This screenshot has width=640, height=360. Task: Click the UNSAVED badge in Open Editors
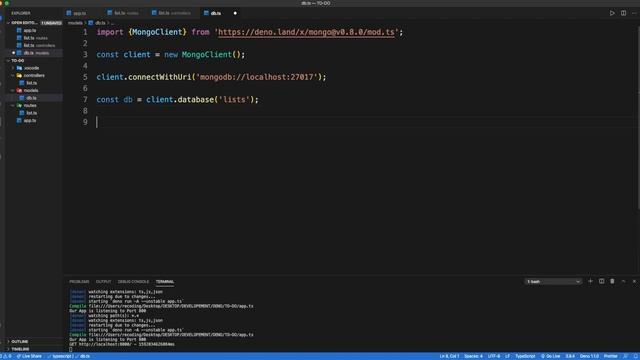coord(51,23)
